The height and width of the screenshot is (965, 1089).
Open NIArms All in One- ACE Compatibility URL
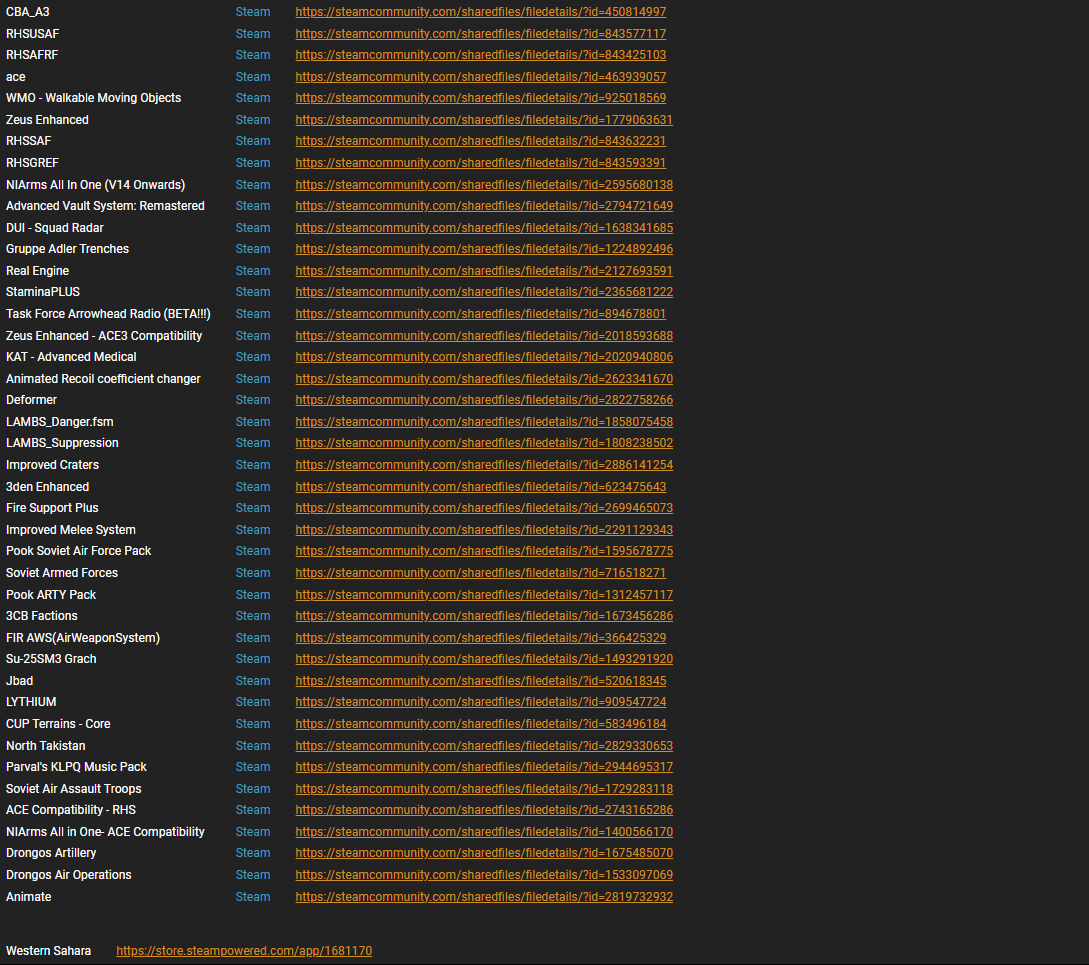click(484, 832)
